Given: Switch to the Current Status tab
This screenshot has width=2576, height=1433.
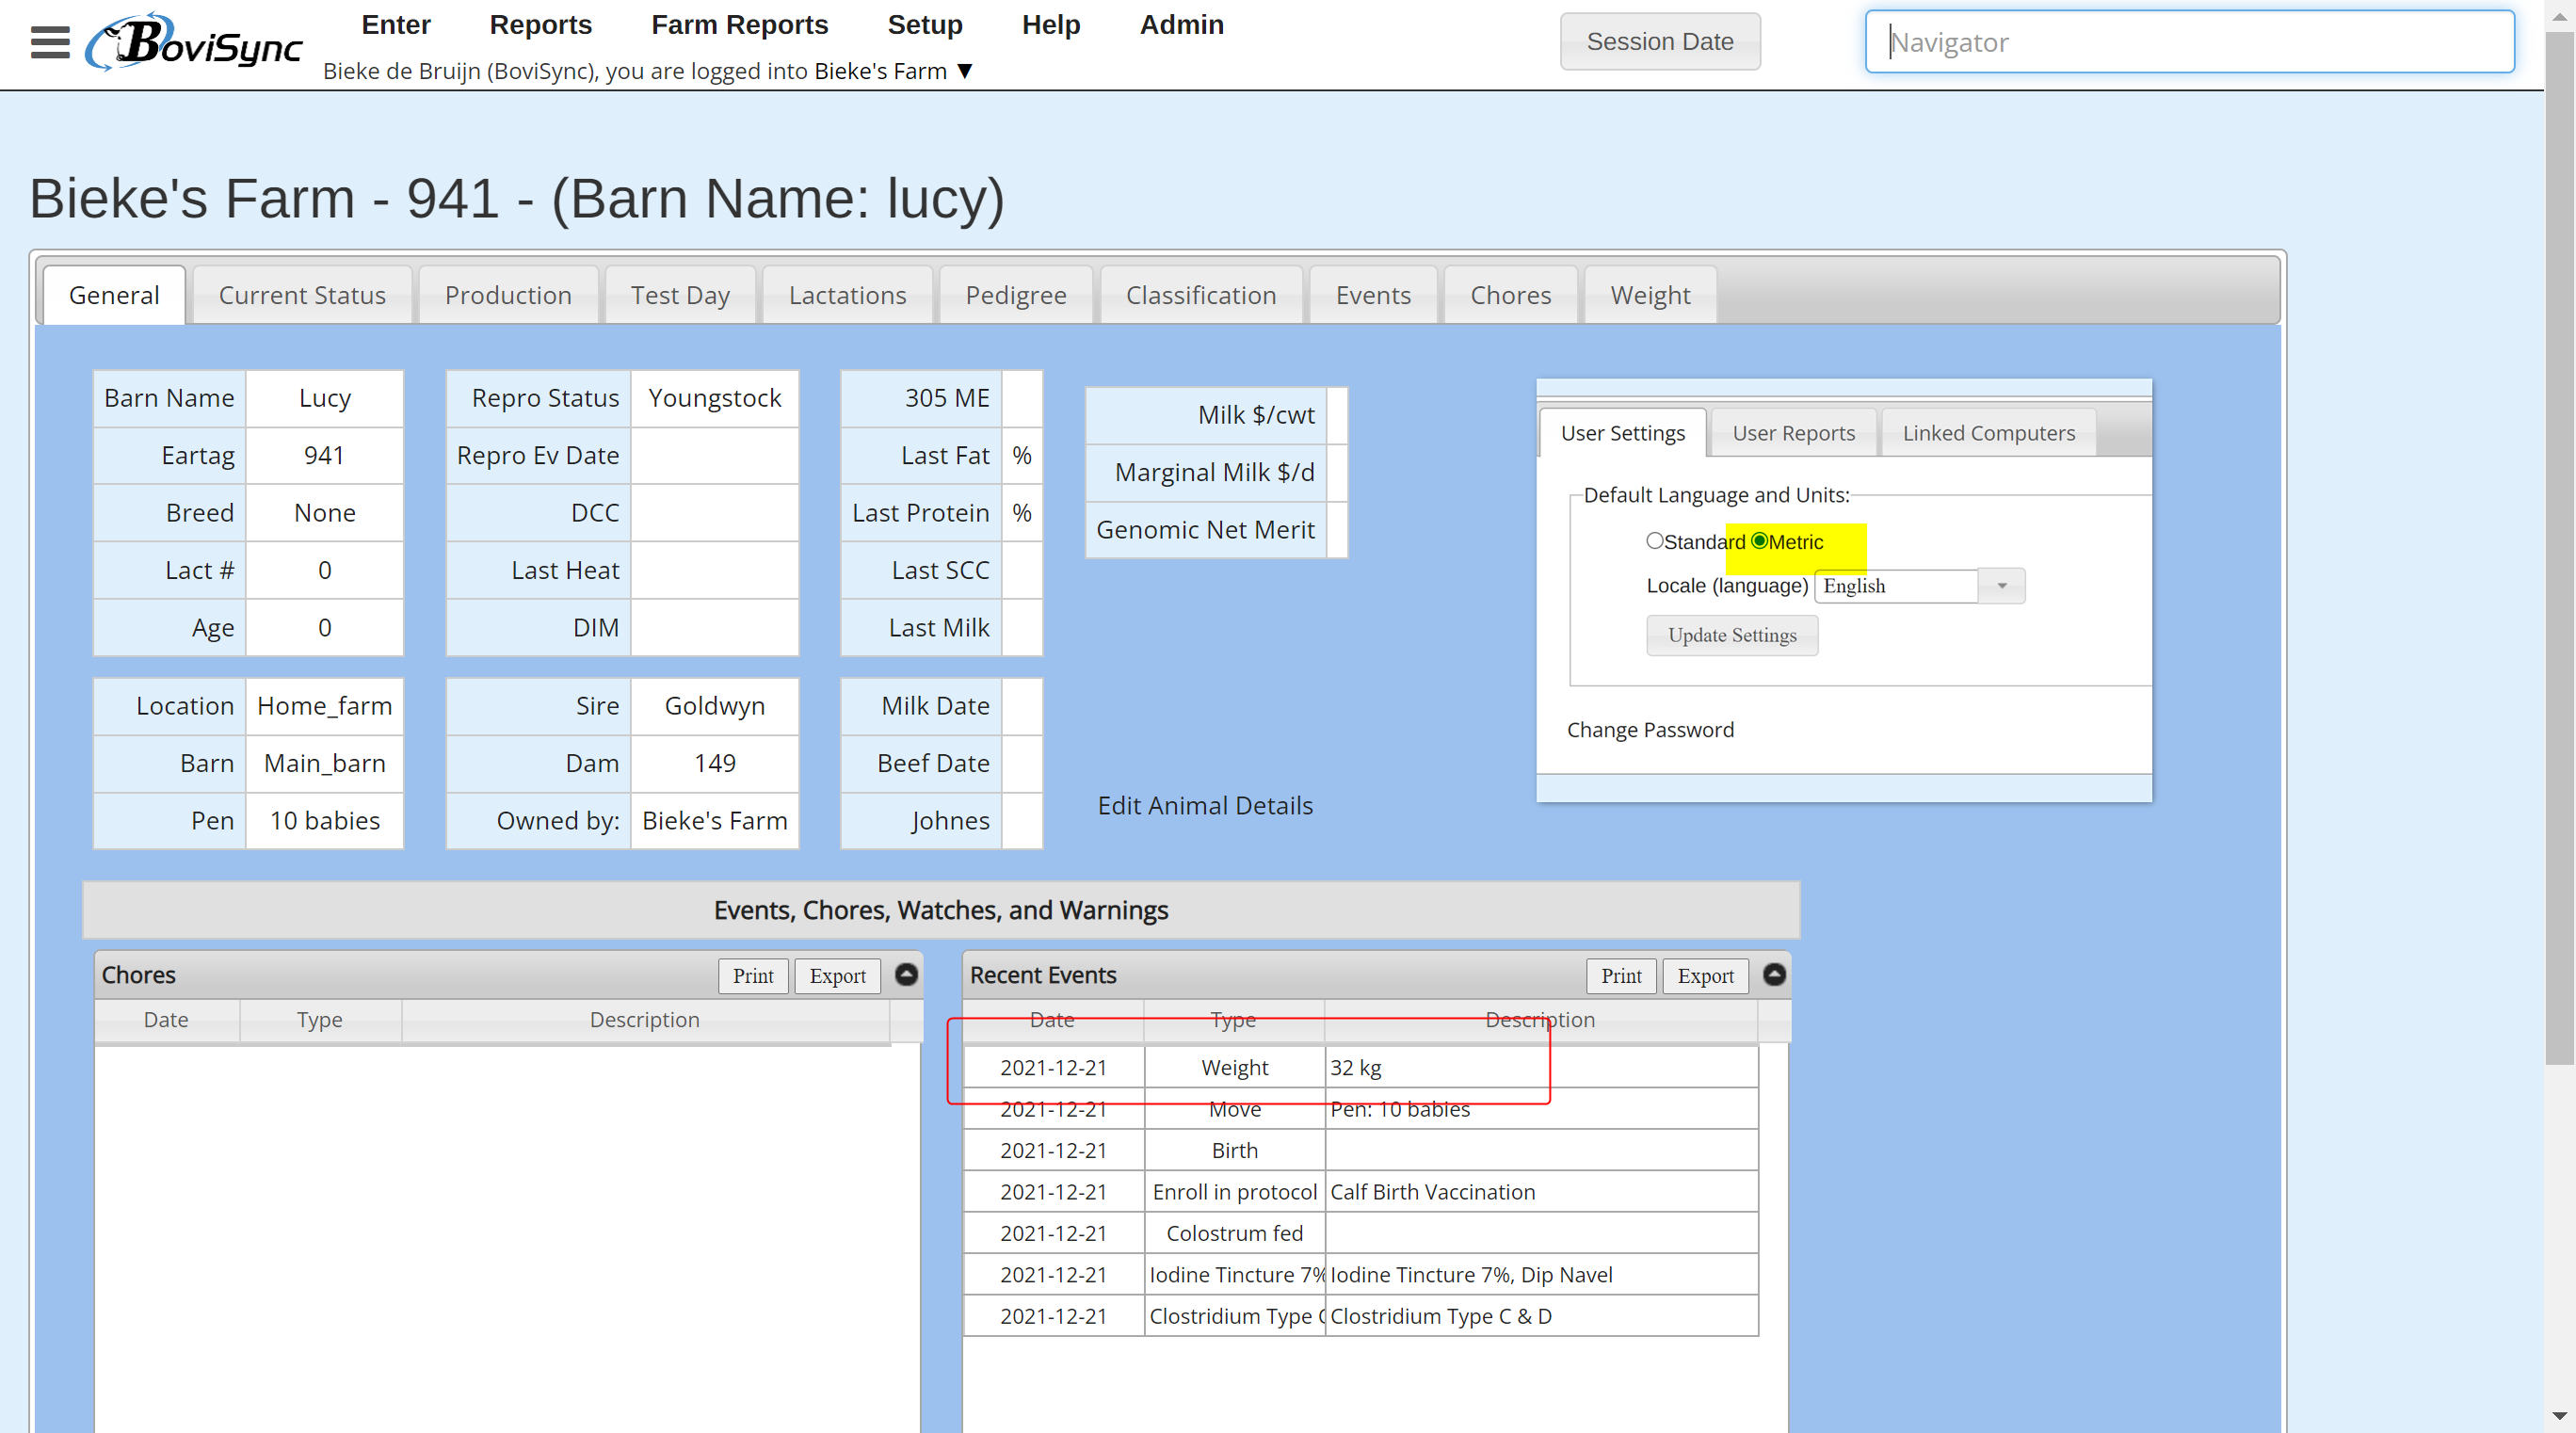Looking at the screenshot, I should (302, 295).
